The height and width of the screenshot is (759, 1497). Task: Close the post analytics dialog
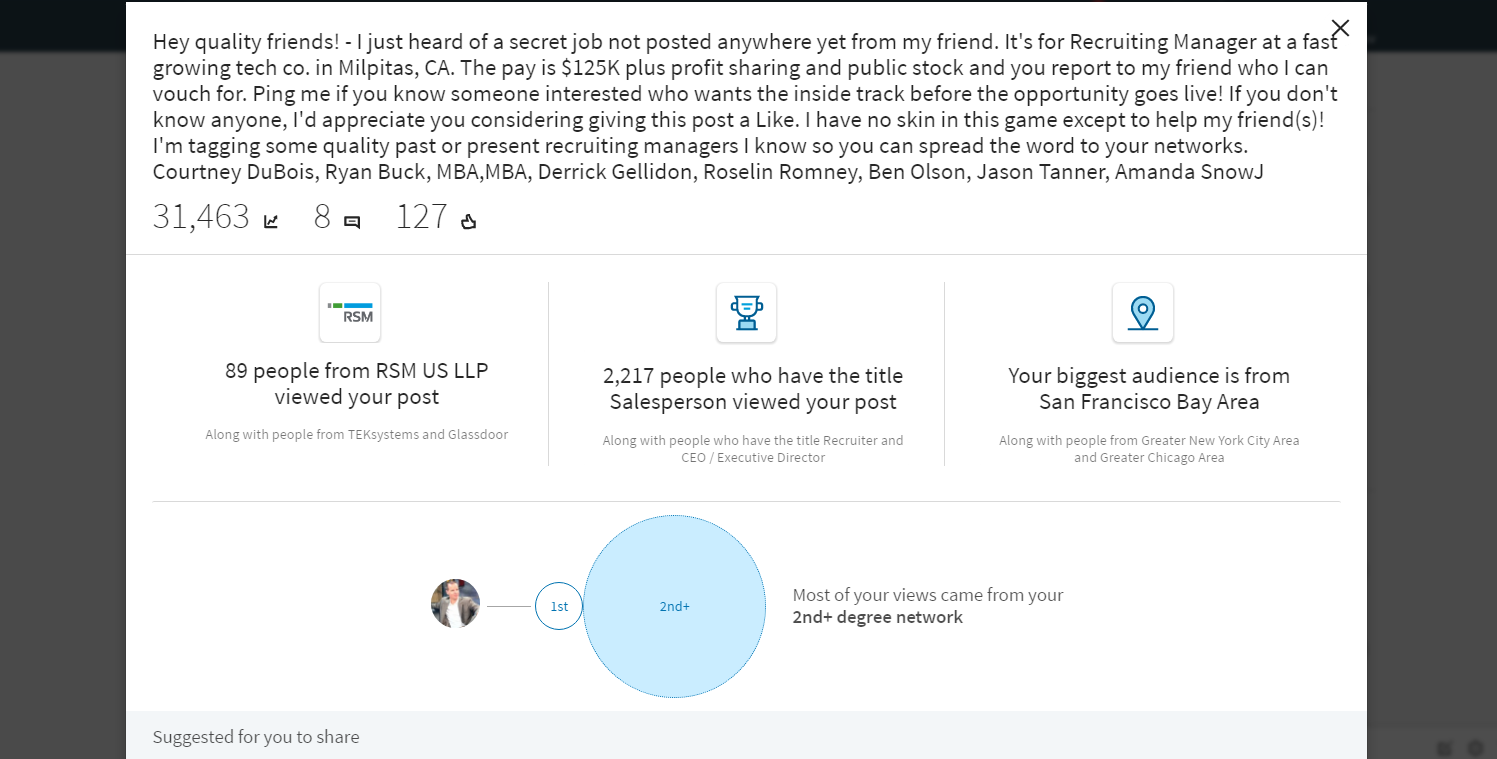1340,28
